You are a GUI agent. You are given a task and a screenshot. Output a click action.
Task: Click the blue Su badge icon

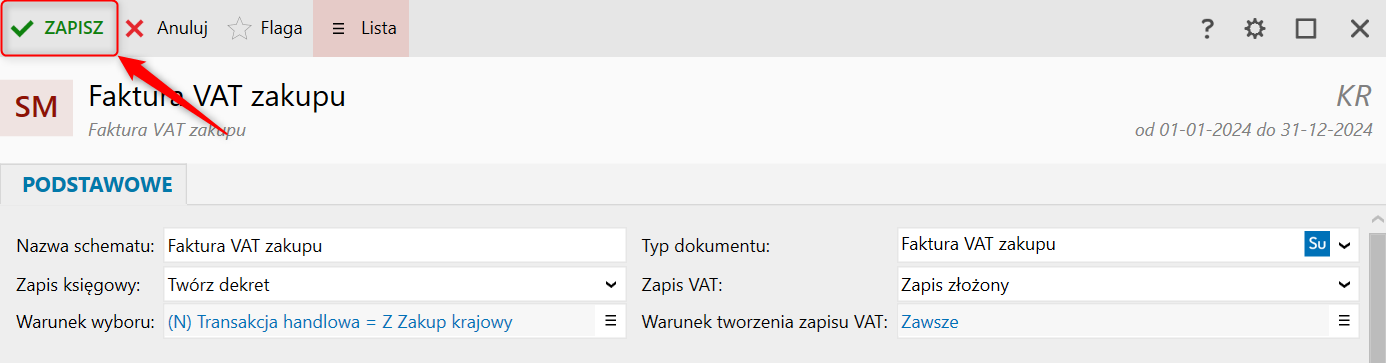(x=1317, y=244)
